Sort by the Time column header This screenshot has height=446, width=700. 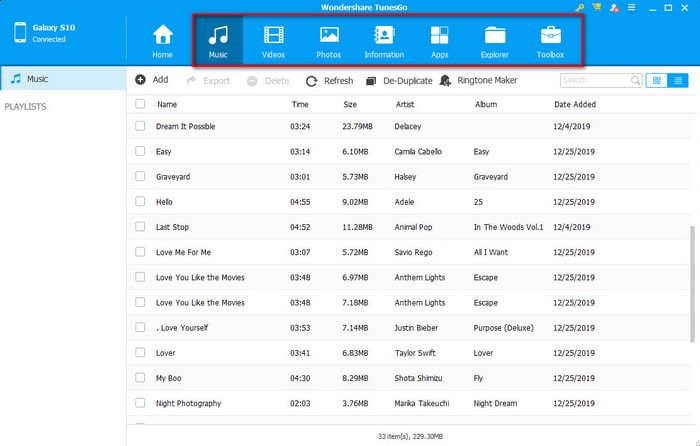pos(300,104)
